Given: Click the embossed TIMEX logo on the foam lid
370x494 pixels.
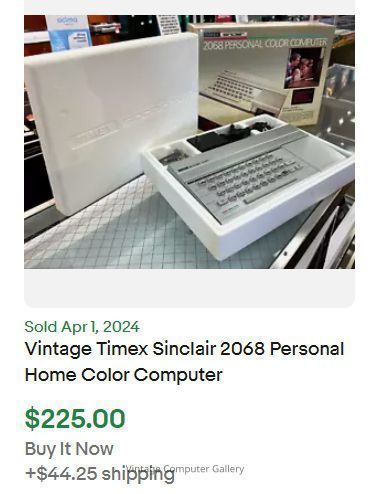Looking at the screenshot, I should point(94,135).
